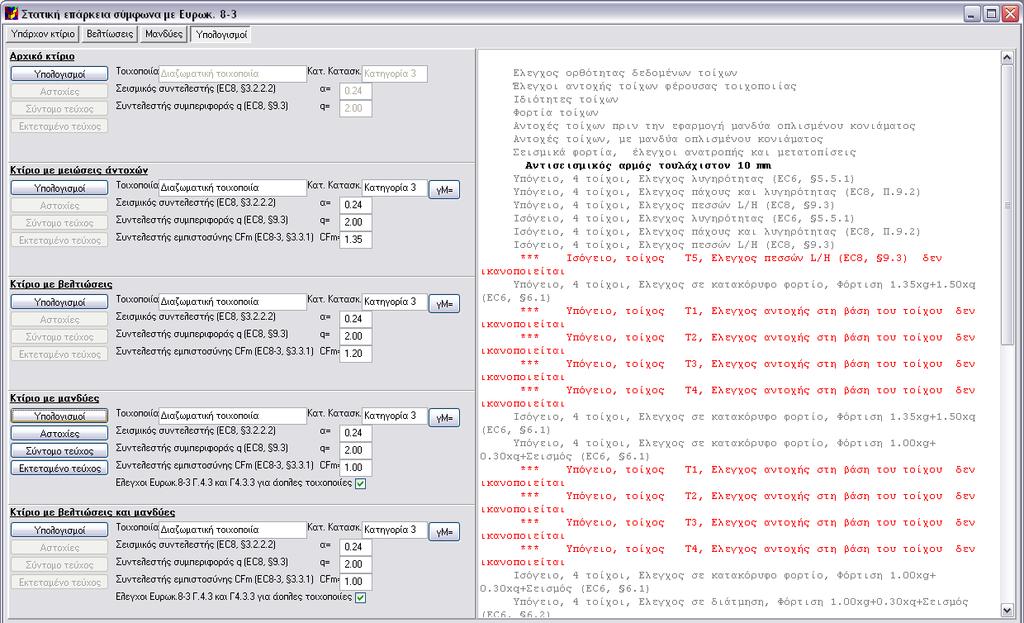This screenshot has width=1024, height=623.
Task: Edit α= field in Κτίριο με μειώσεις αντοχών
Action: coord(356,205)
